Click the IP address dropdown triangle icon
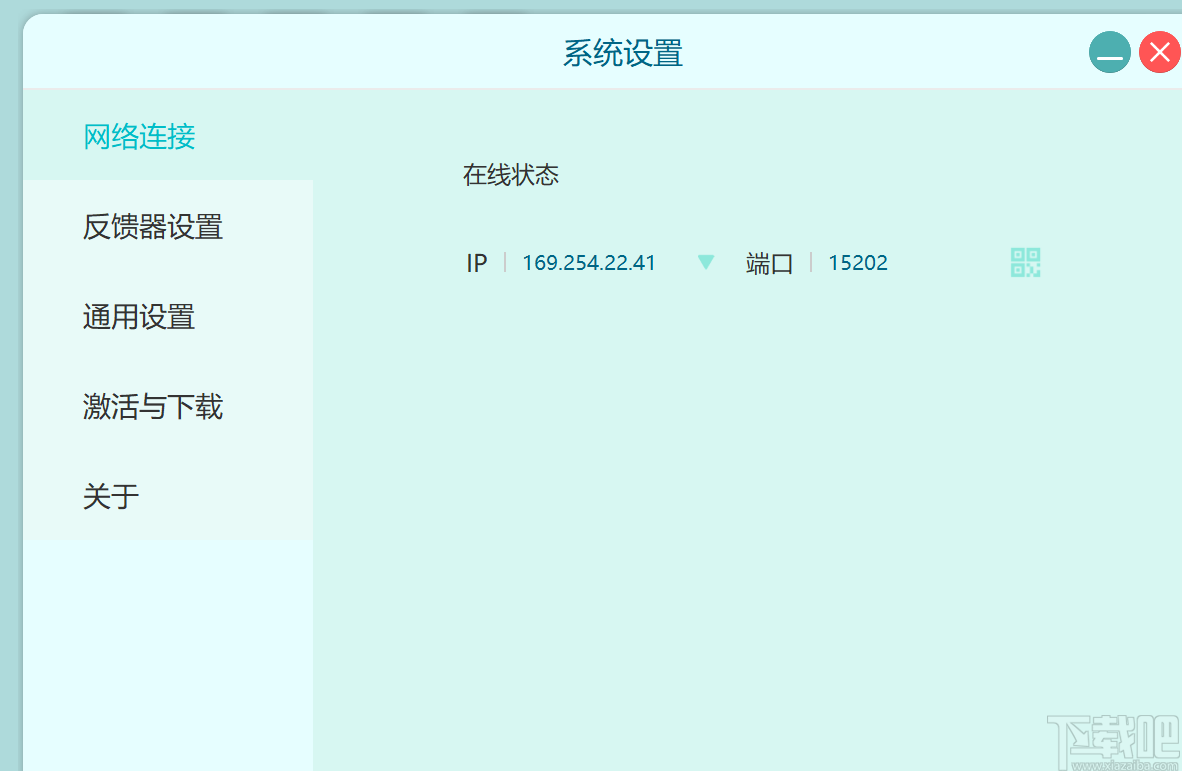1182x771 pixels. (x=706, y=262)
